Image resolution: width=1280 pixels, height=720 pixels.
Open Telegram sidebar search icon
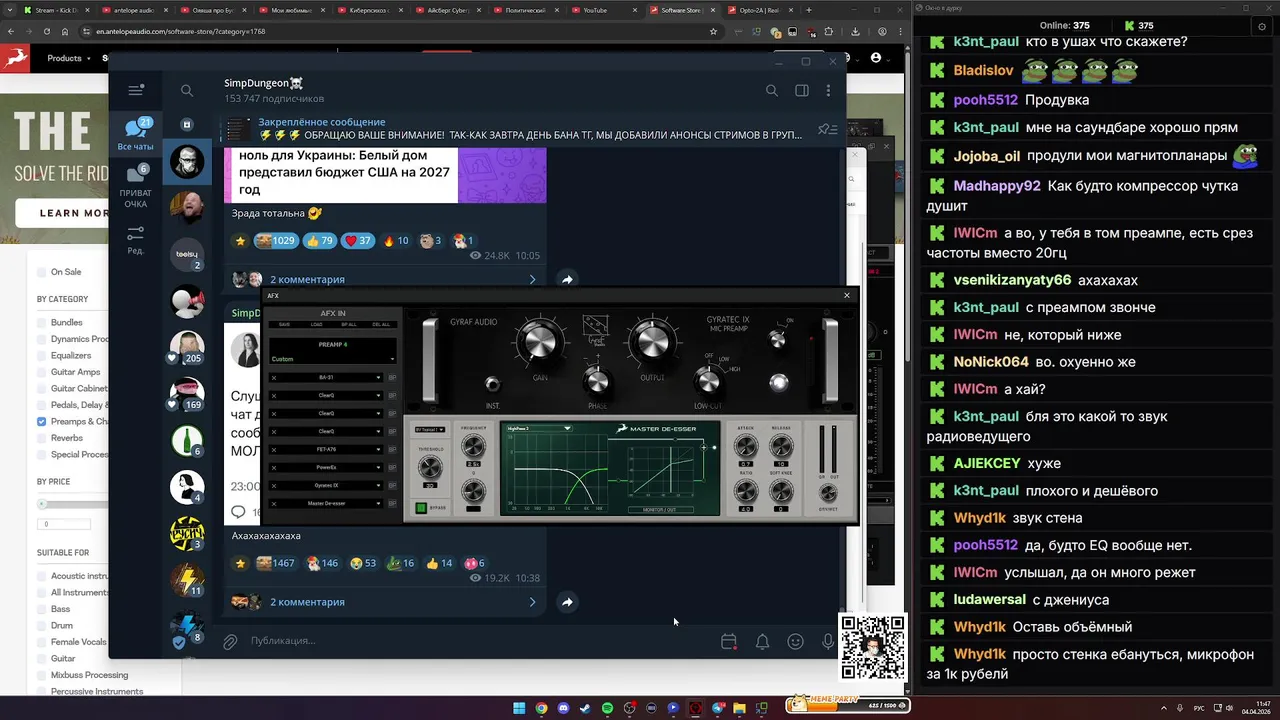coord(187,90)
